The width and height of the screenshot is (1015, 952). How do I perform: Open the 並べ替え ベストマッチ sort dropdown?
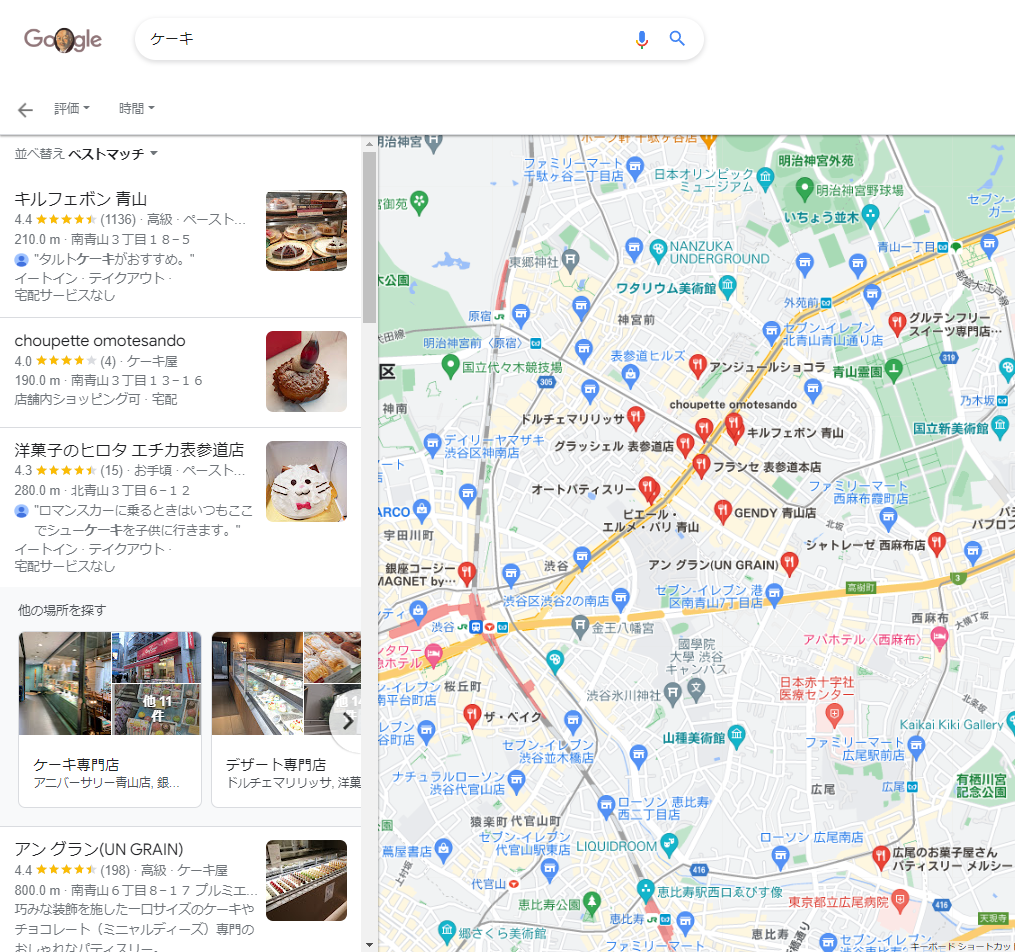(x=86, y=154)
